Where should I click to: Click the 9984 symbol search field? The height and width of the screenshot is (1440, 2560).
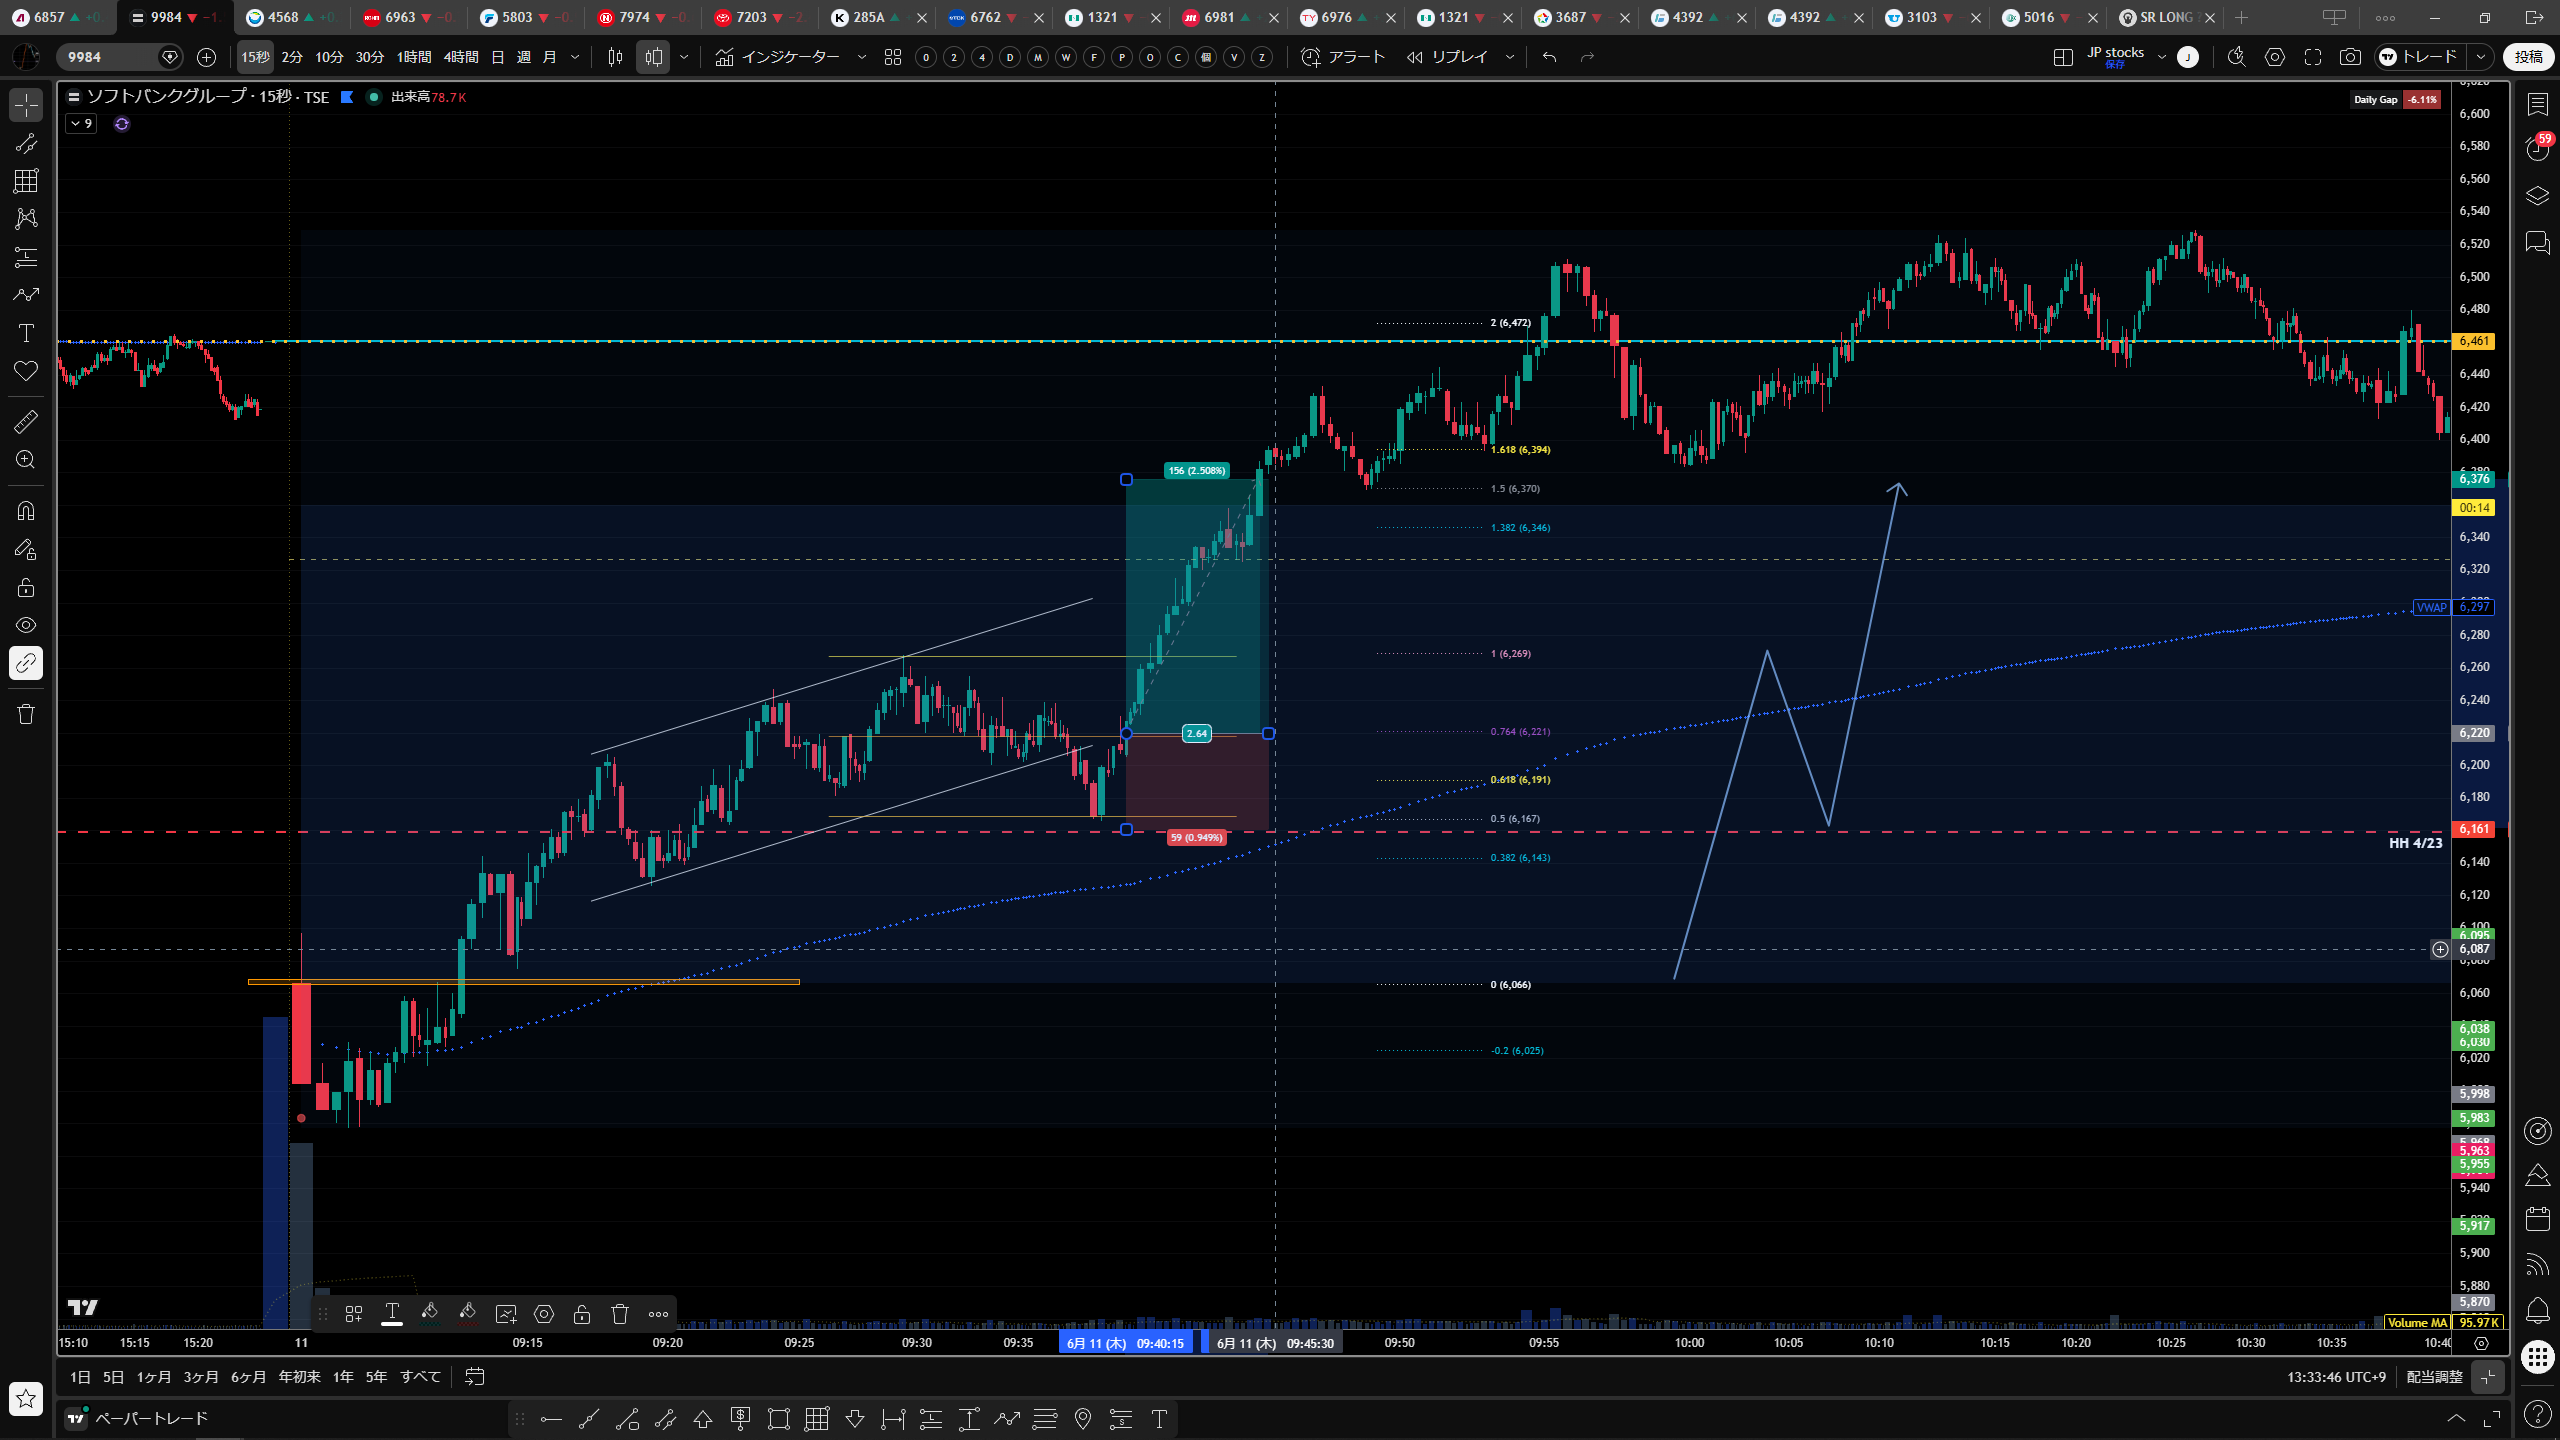coord(110,57)
